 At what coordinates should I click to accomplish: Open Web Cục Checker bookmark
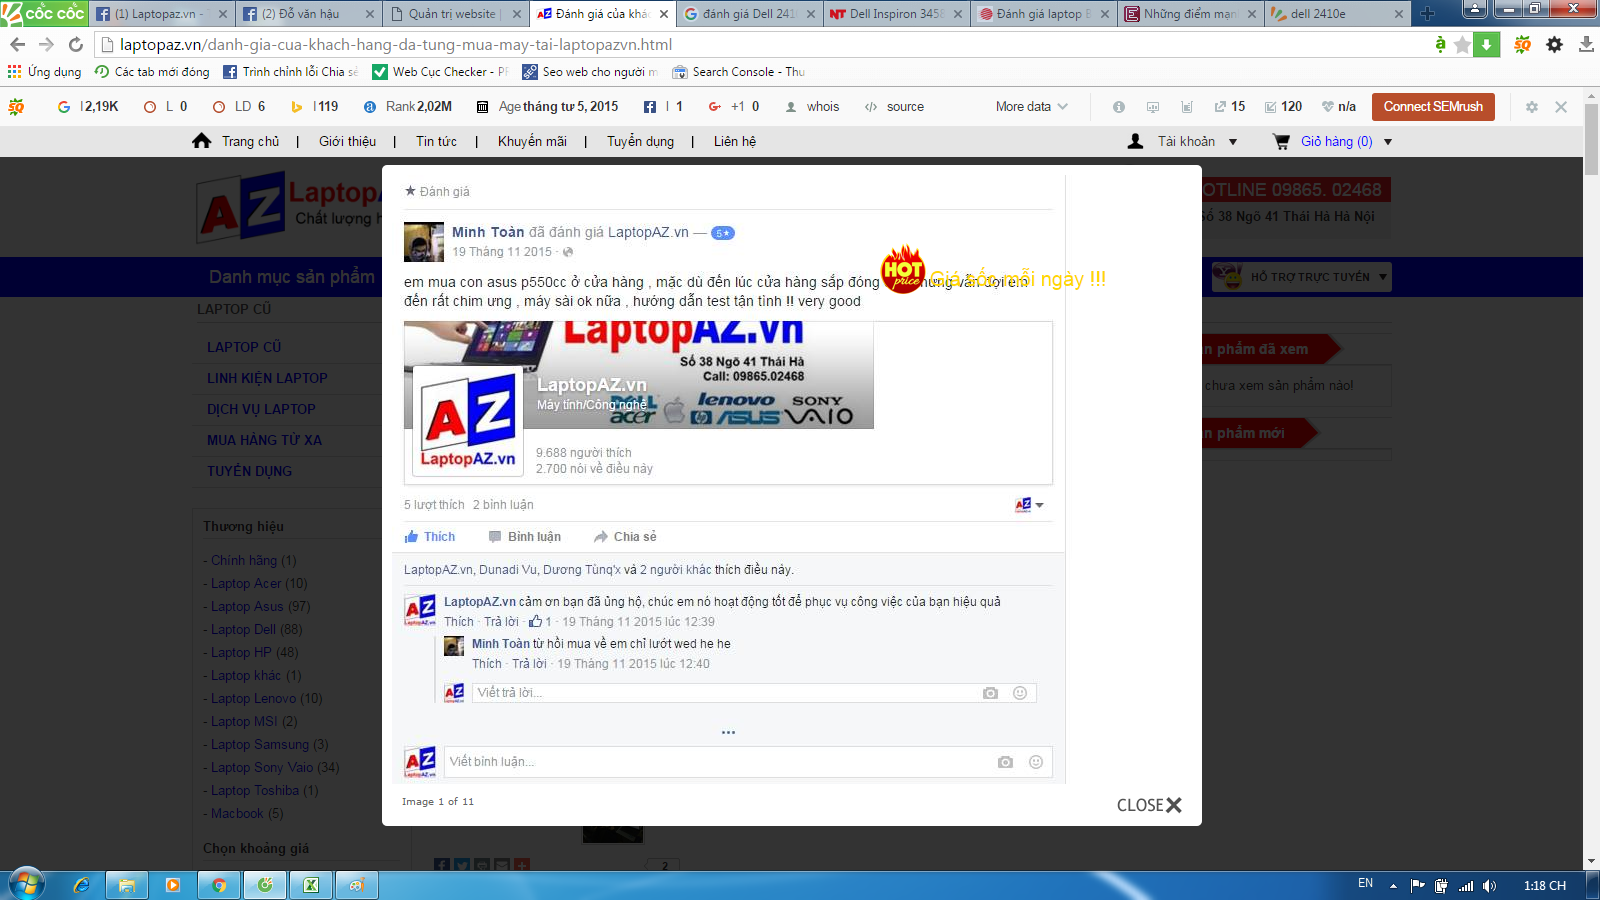pos(441,72)
